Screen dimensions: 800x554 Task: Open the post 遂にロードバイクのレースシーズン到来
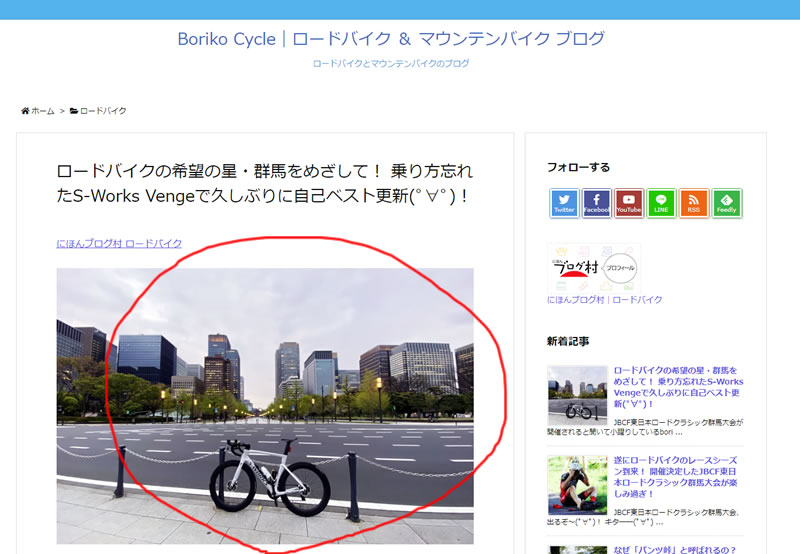[675, 477]
